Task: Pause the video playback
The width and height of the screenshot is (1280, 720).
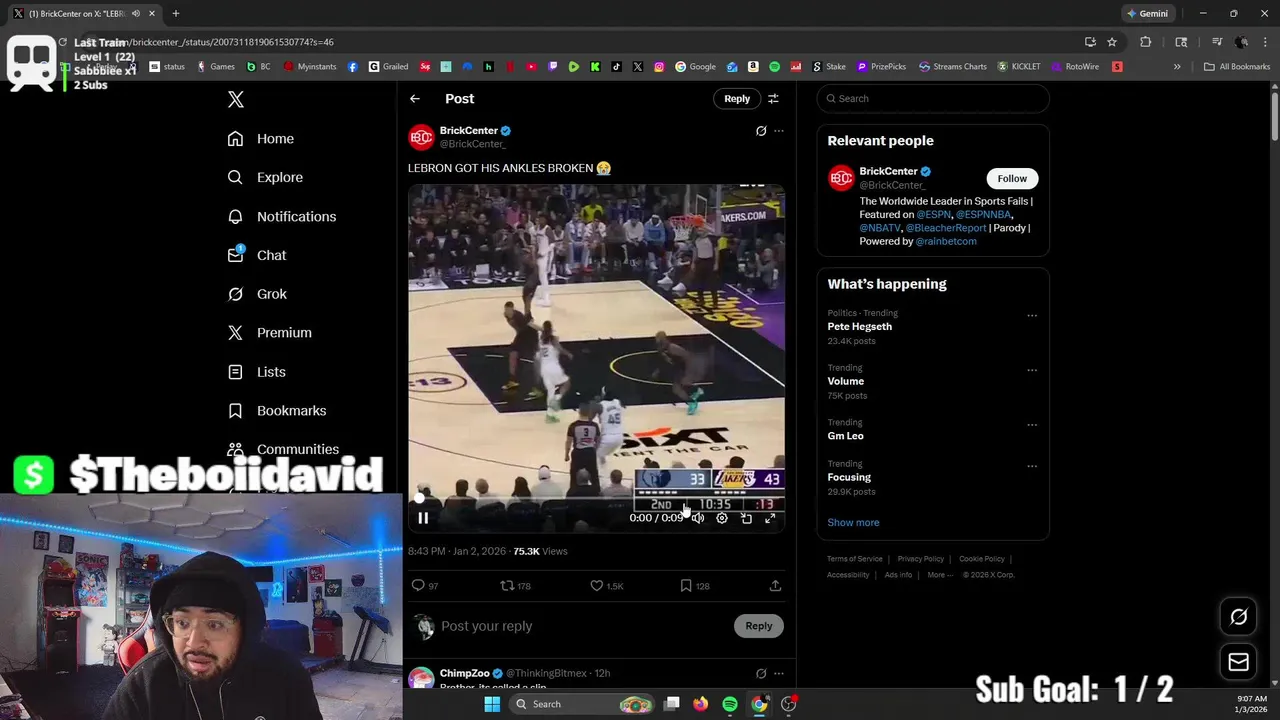Action: pos(423,518)
